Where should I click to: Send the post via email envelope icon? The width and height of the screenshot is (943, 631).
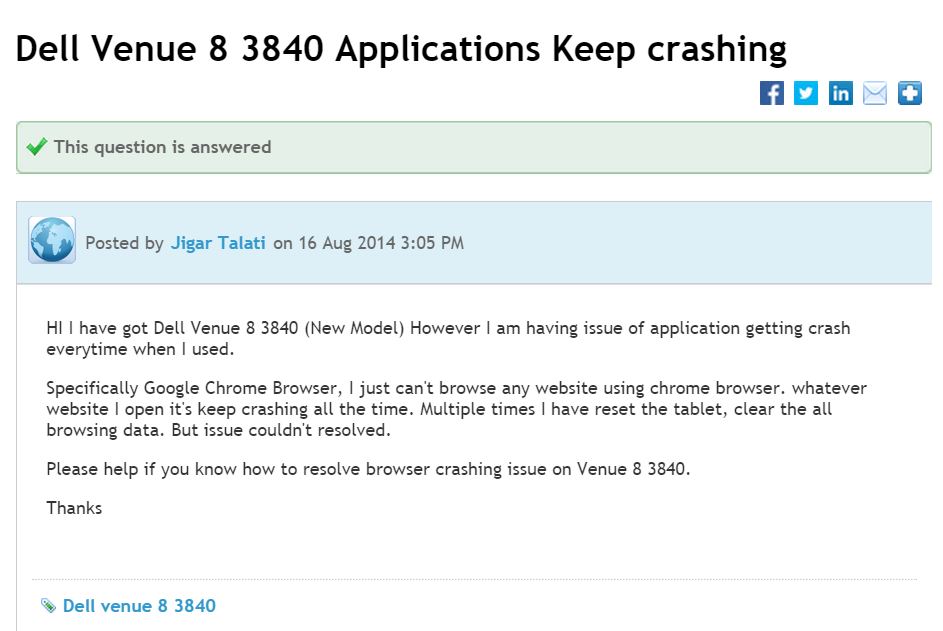[x=875, y=93]
